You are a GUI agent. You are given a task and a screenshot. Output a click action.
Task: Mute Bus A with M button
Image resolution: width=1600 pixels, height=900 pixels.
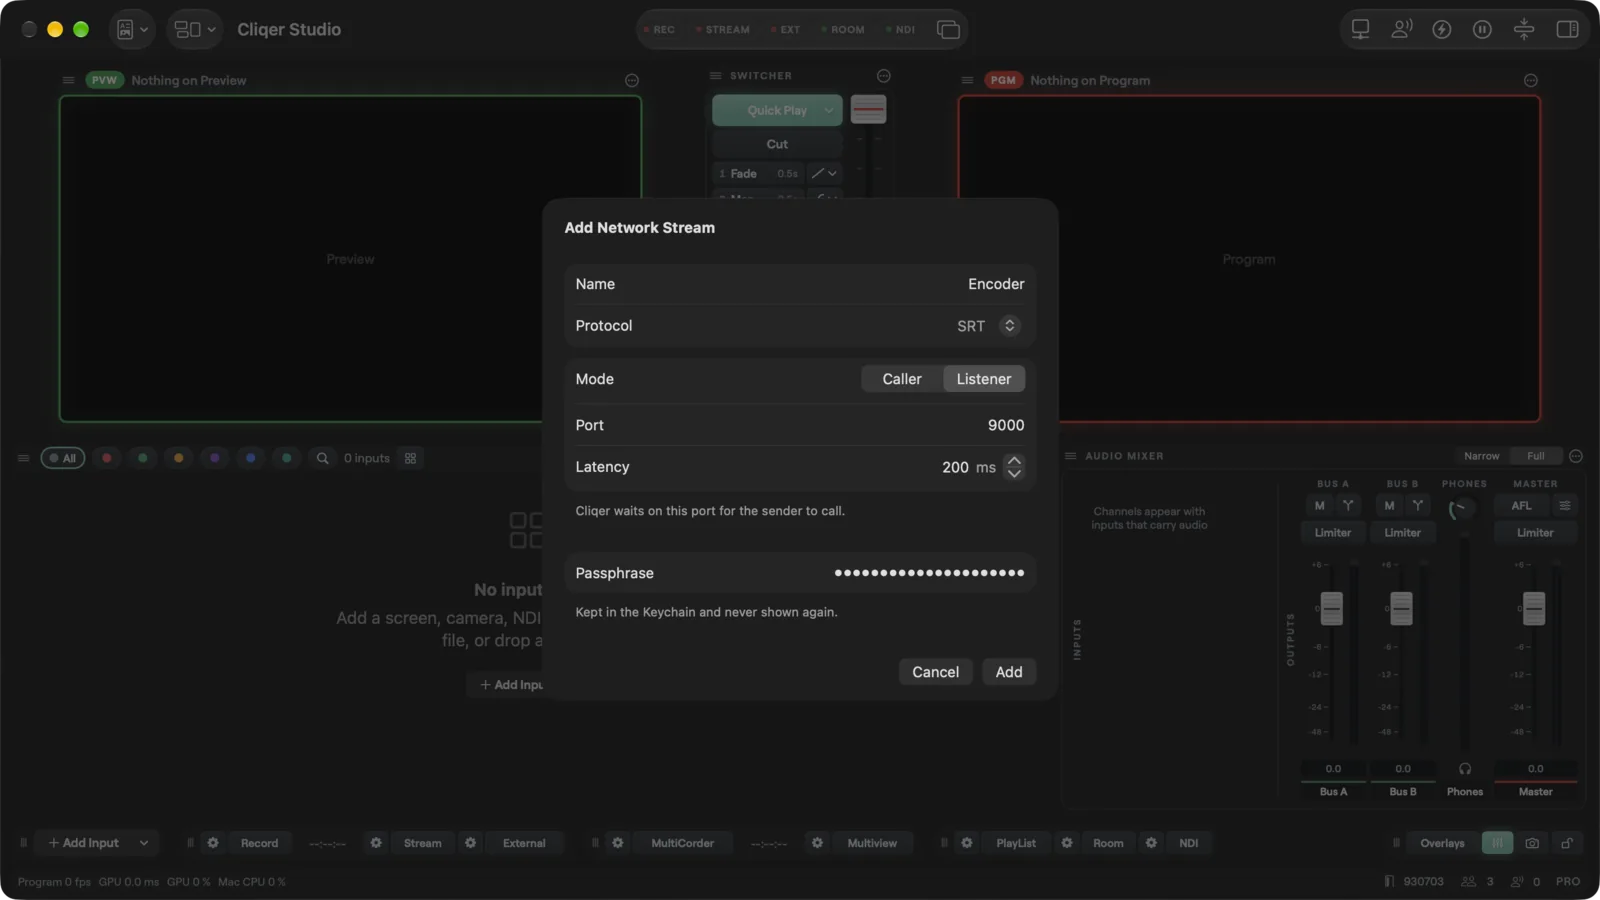(1319, 506)
